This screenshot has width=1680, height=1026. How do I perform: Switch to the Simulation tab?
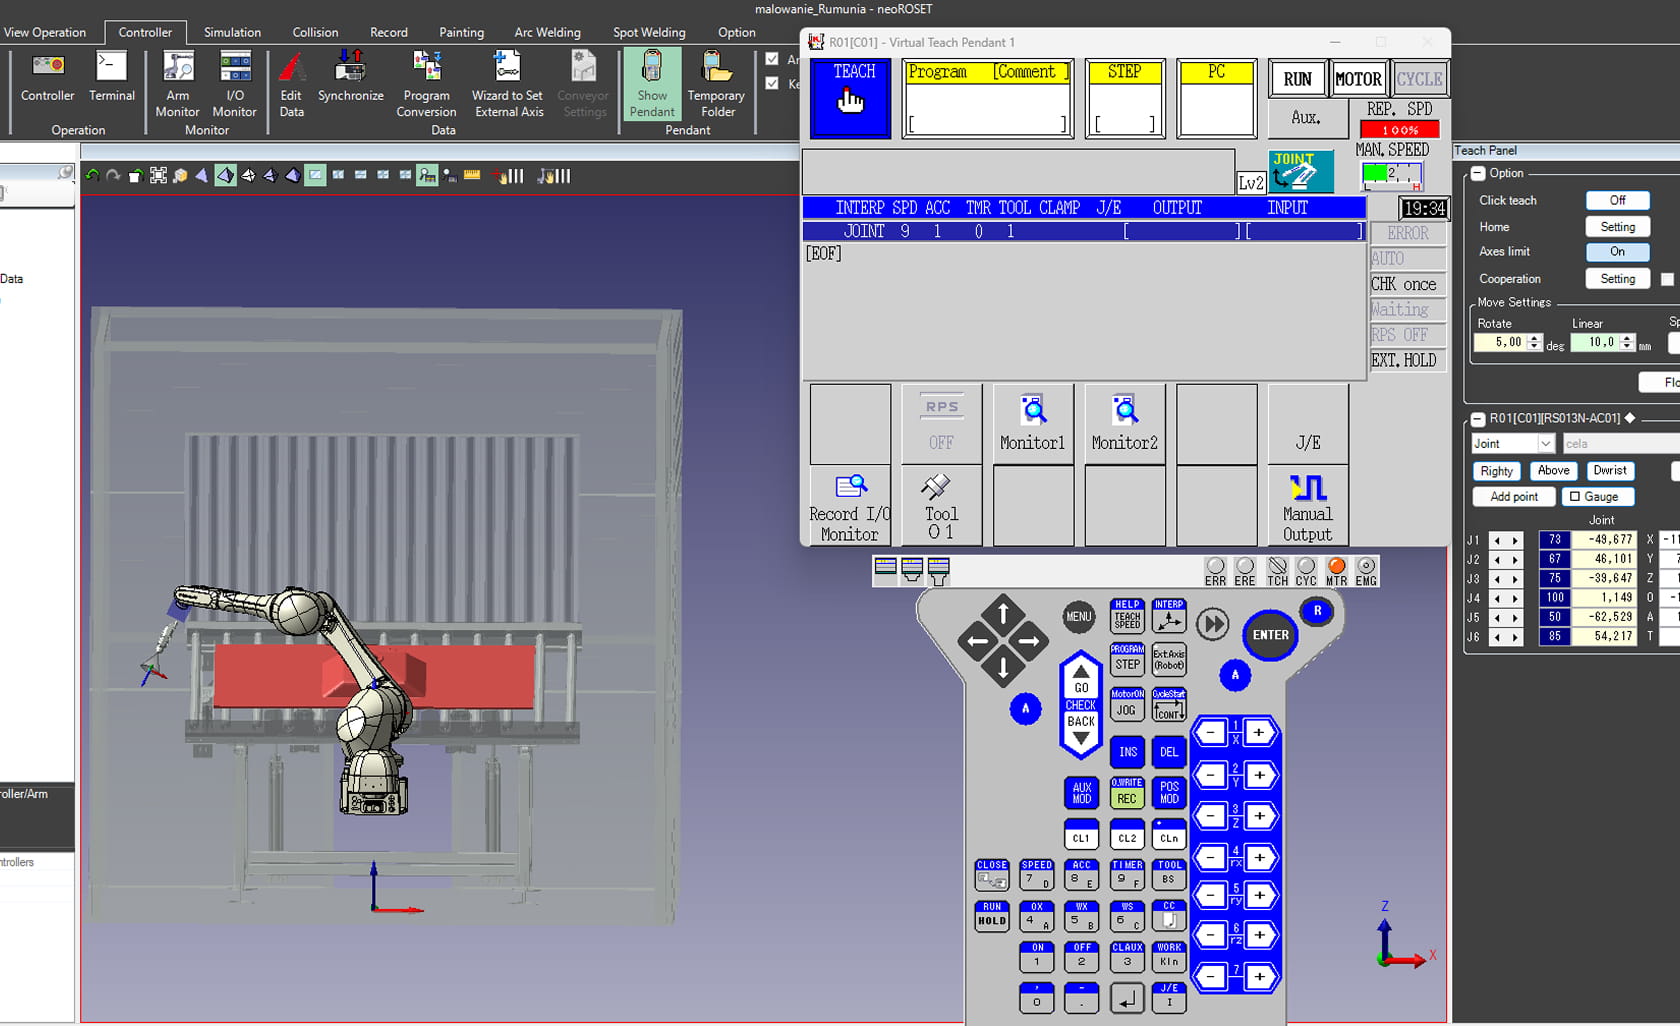tap(232, 32)
